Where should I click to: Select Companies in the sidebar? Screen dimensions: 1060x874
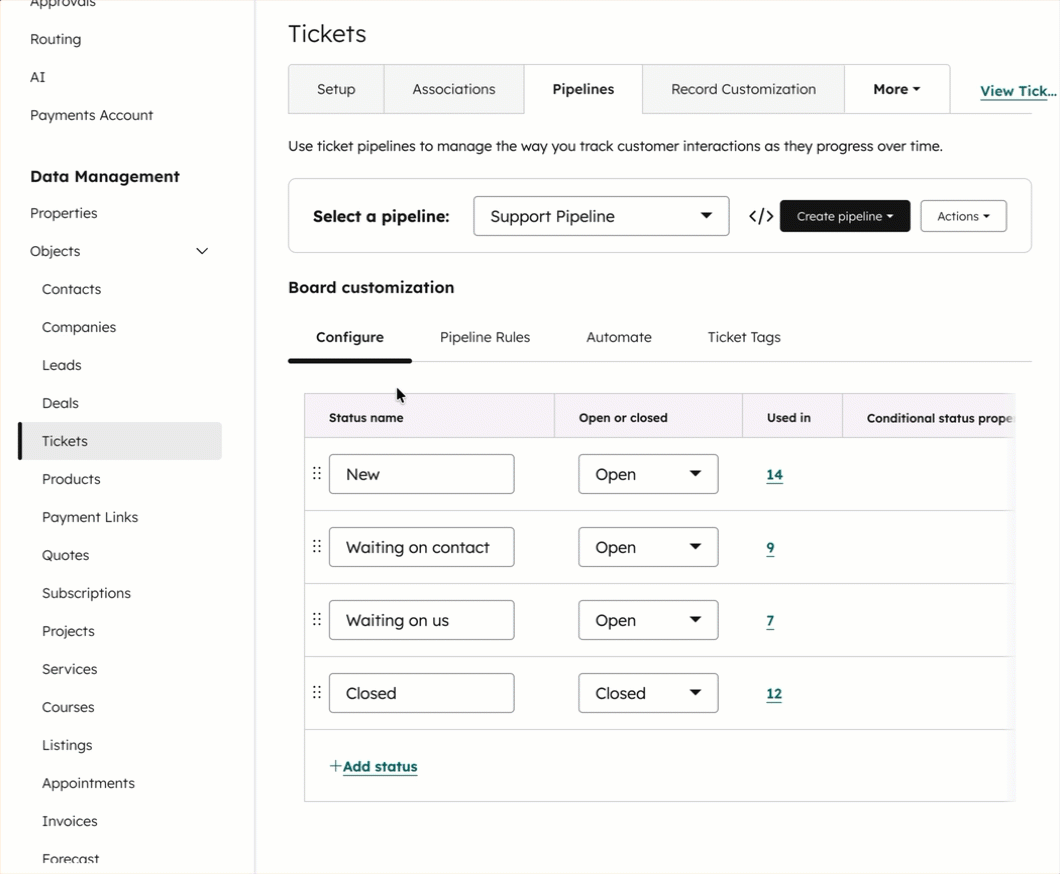(x=78, y=327)
